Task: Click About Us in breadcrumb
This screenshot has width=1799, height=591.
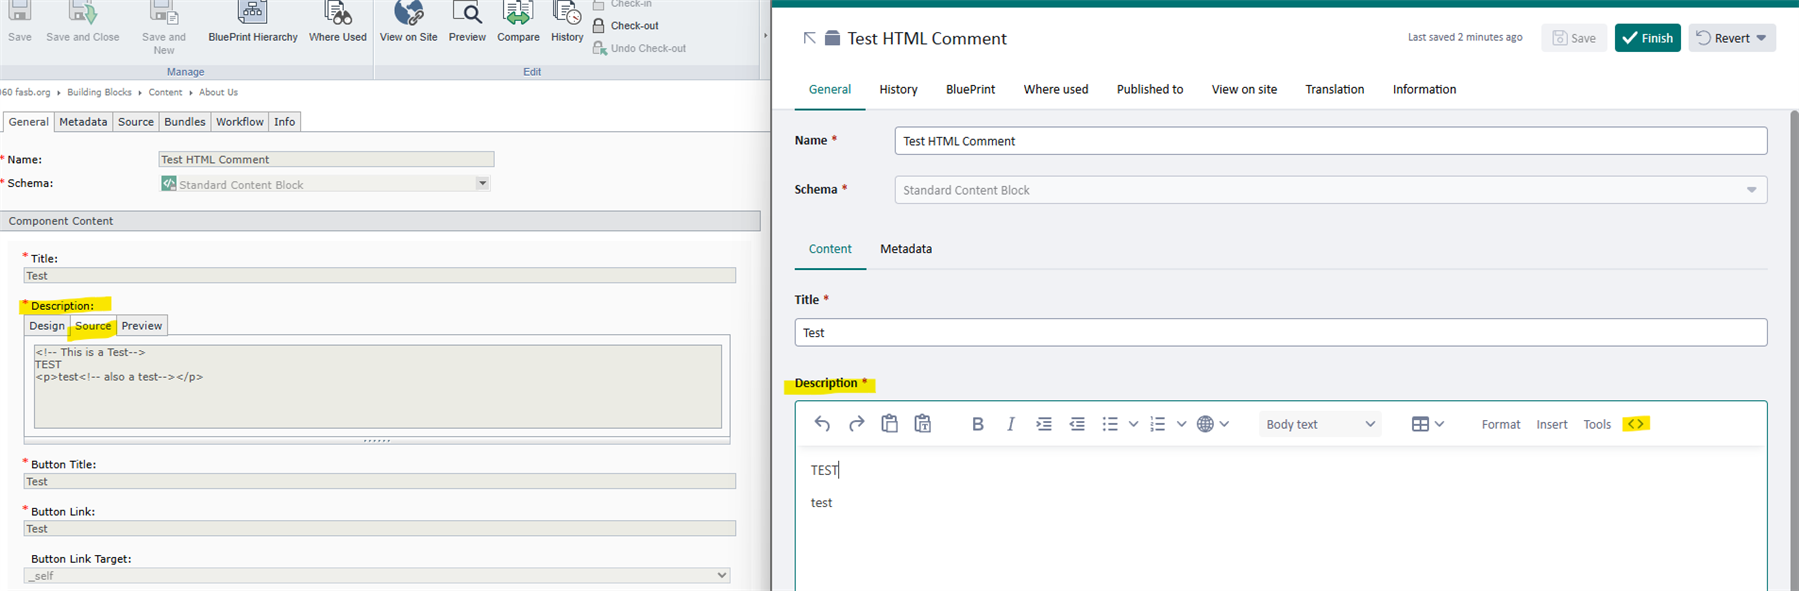Action: tap(218, 92)
